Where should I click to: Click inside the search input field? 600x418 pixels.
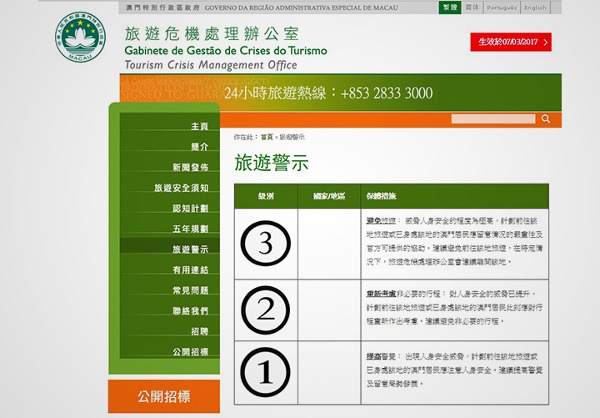[493, 119]
